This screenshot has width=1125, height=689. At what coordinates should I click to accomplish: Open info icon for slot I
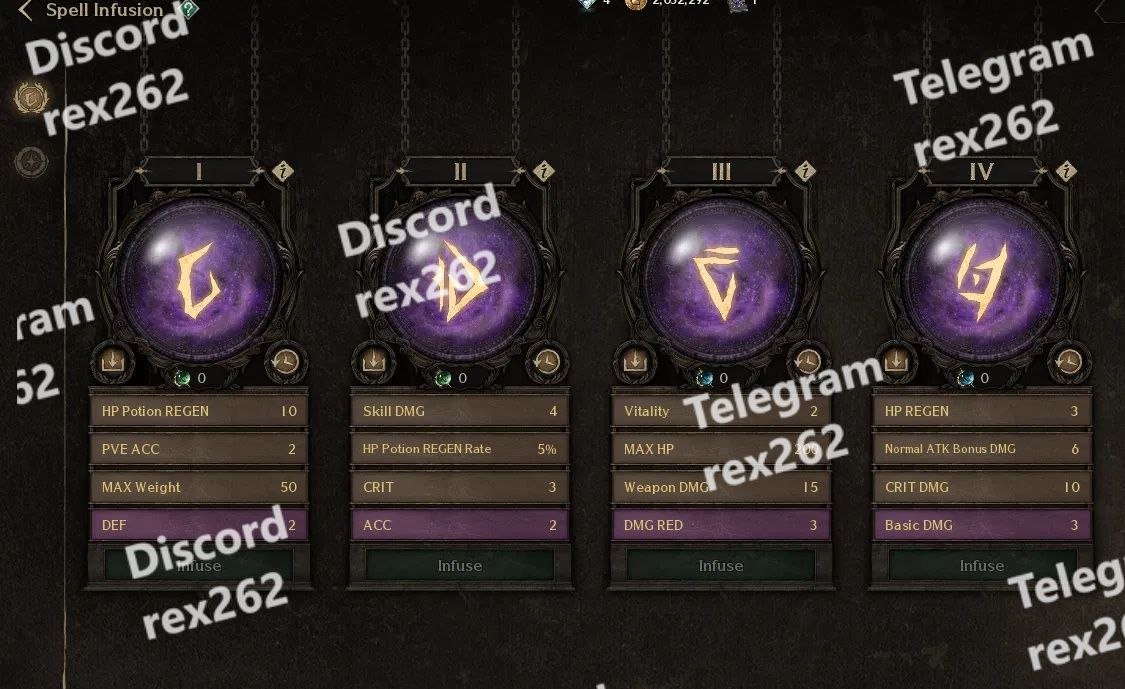pos(283,172)
